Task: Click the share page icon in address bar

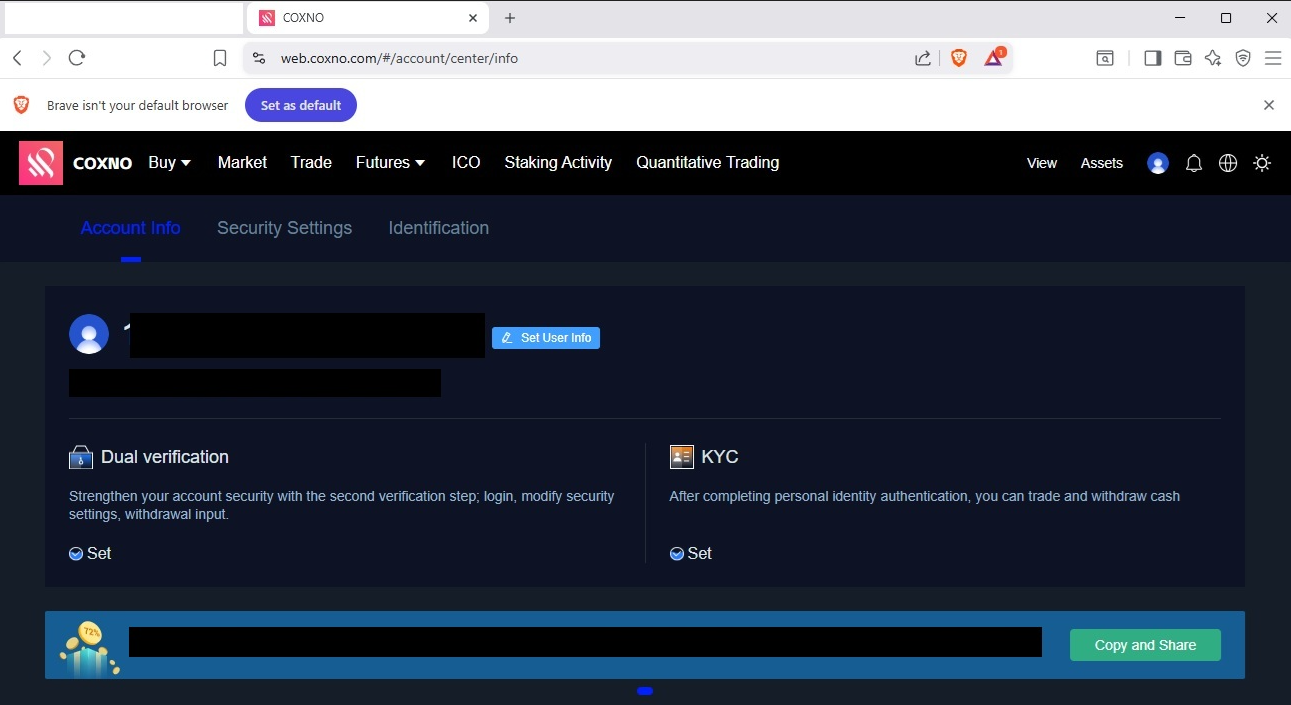Action: pyautogui.click(x=923, y=58)
